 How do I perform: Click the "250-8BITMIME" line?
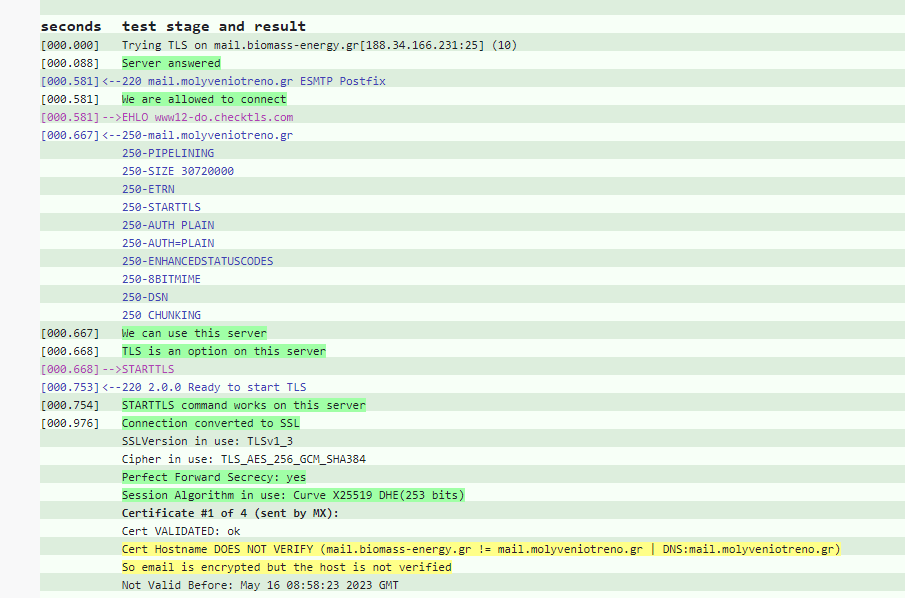162,279
